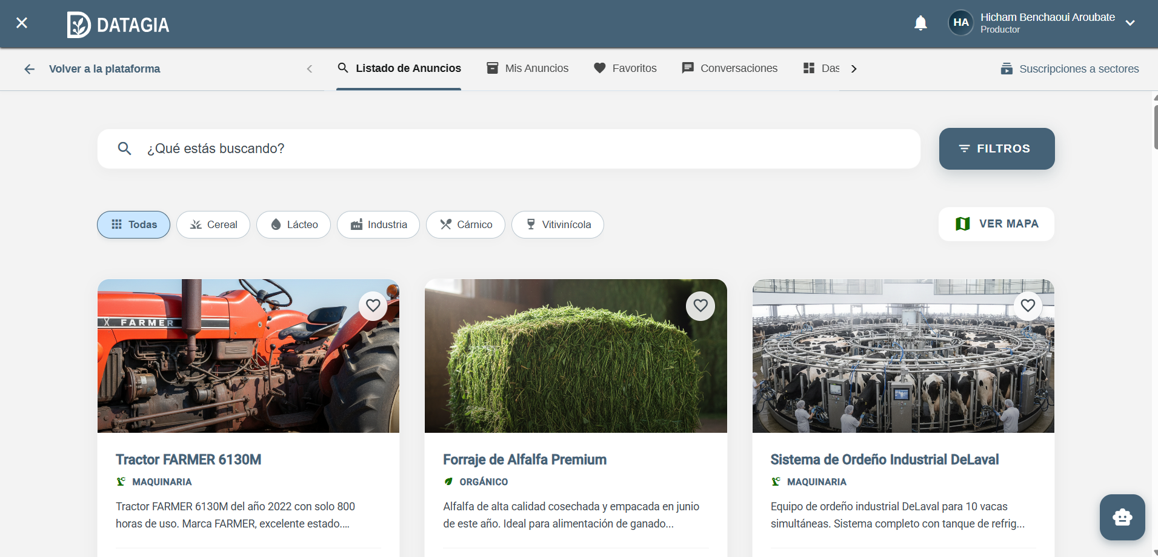
Task: Open the milking system photo
Action: coord(903,355)
